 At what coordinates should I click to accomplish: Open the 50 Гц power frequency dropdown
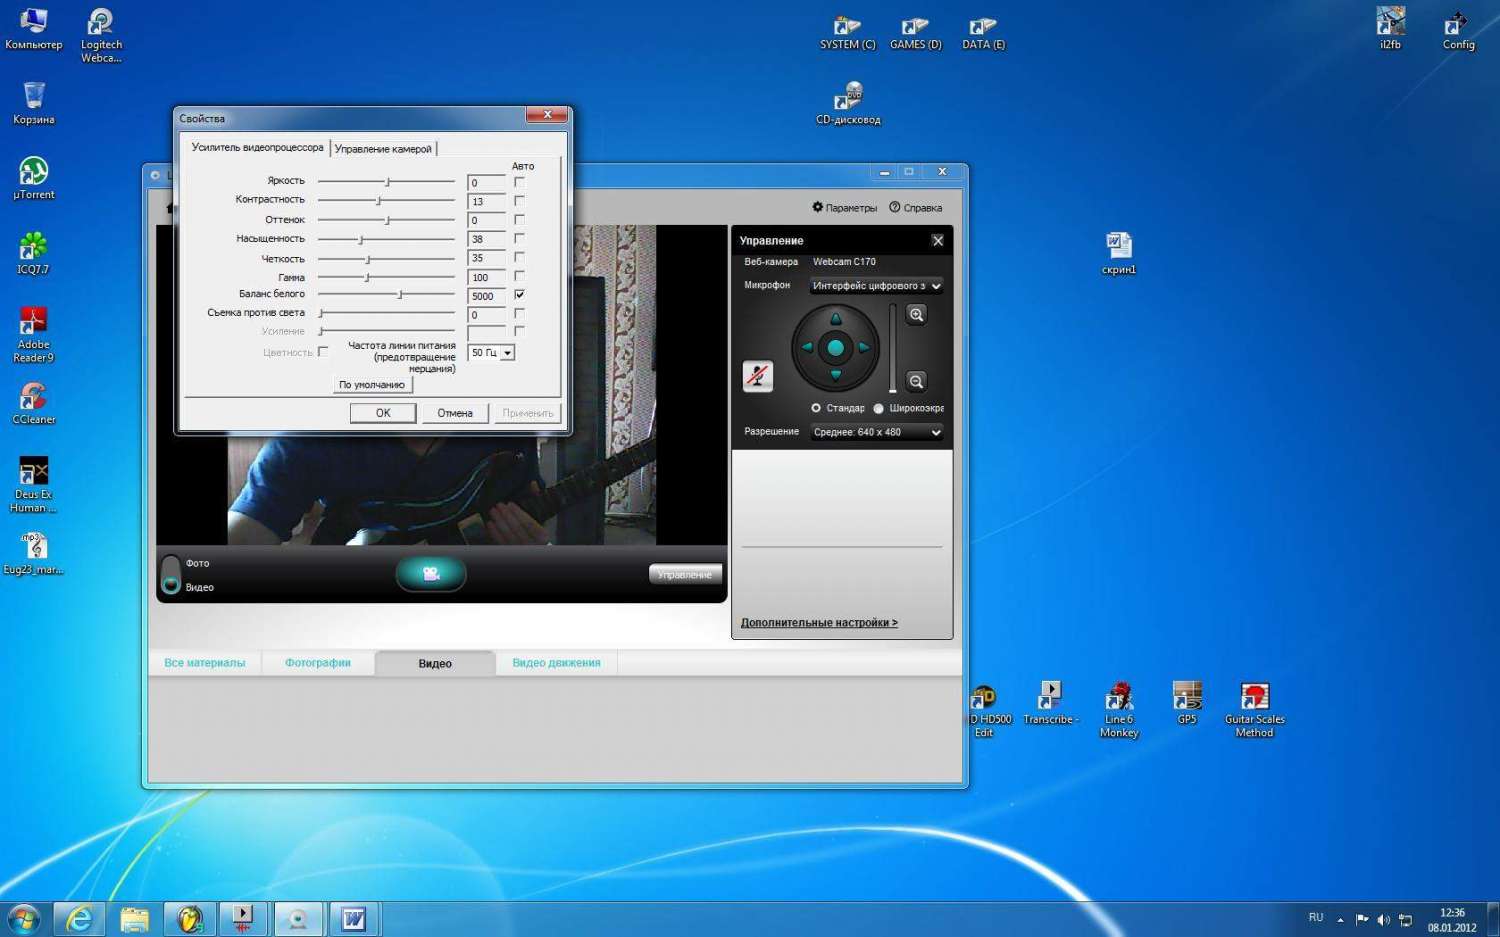pyautogui.click(x=508, y=353)
